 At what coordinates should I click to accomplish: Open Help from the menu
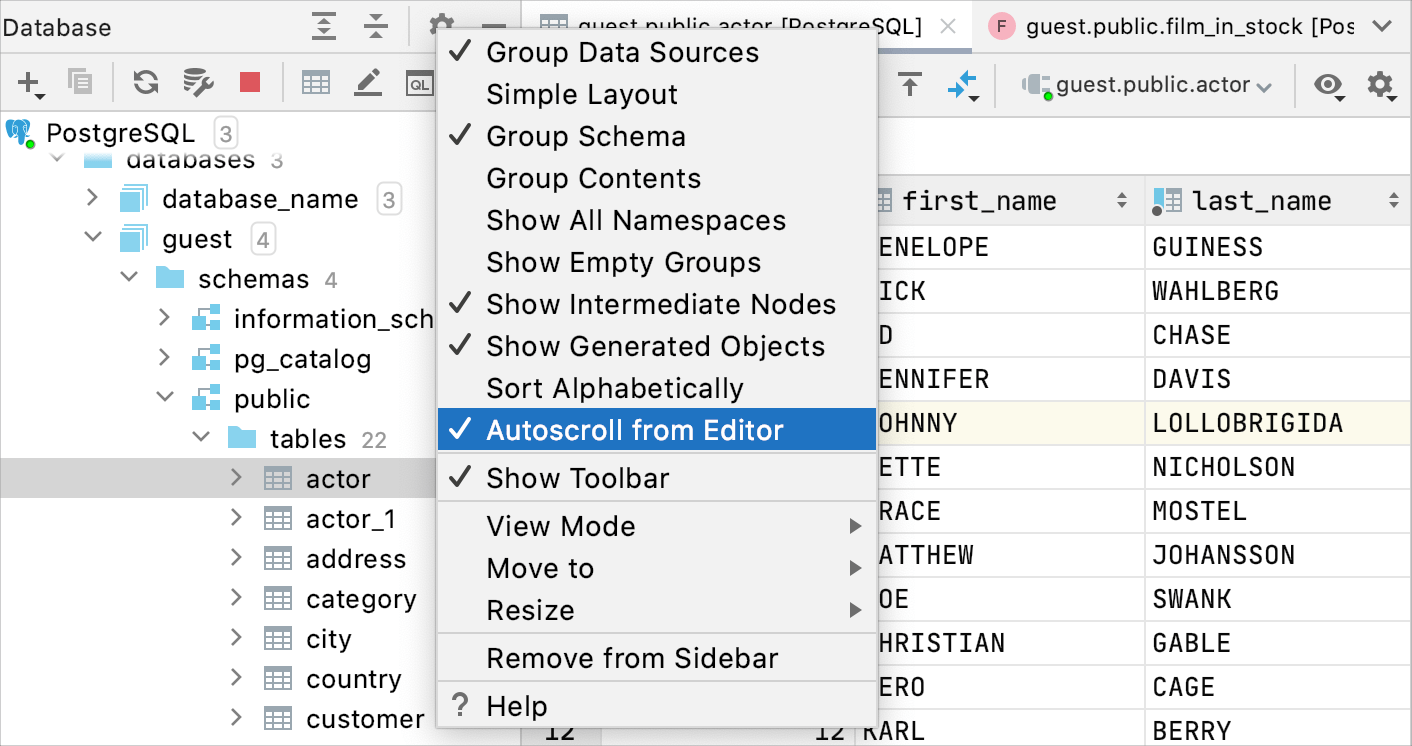click(x=516, y=706)
